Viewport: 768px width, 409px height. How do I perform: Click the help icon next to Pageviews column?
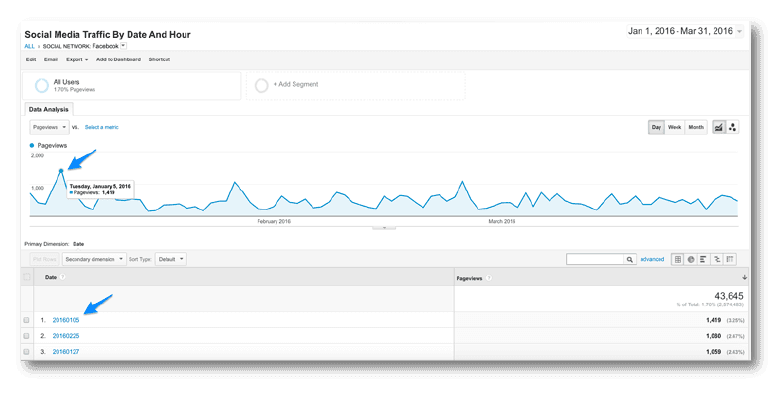tap(489, 278)
